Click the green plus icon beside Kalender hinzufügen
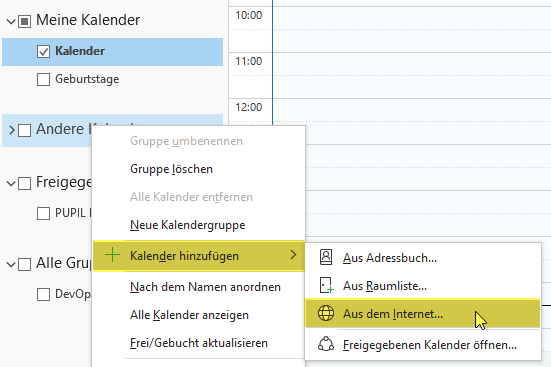Image resolution: width=551 pixels, height=367 pixels. click(112, 255)
